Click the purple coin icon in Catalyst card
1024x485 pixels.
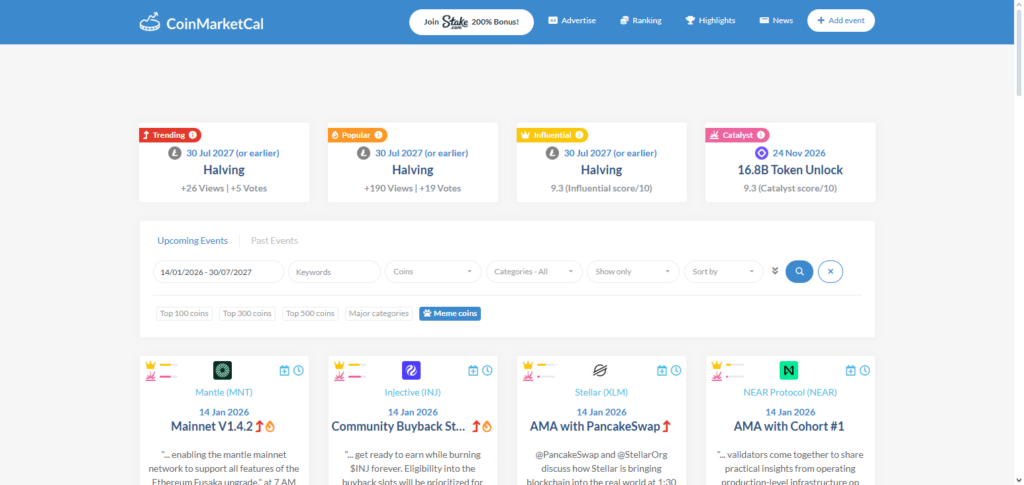pyautogui.click(x=761, y=153)
